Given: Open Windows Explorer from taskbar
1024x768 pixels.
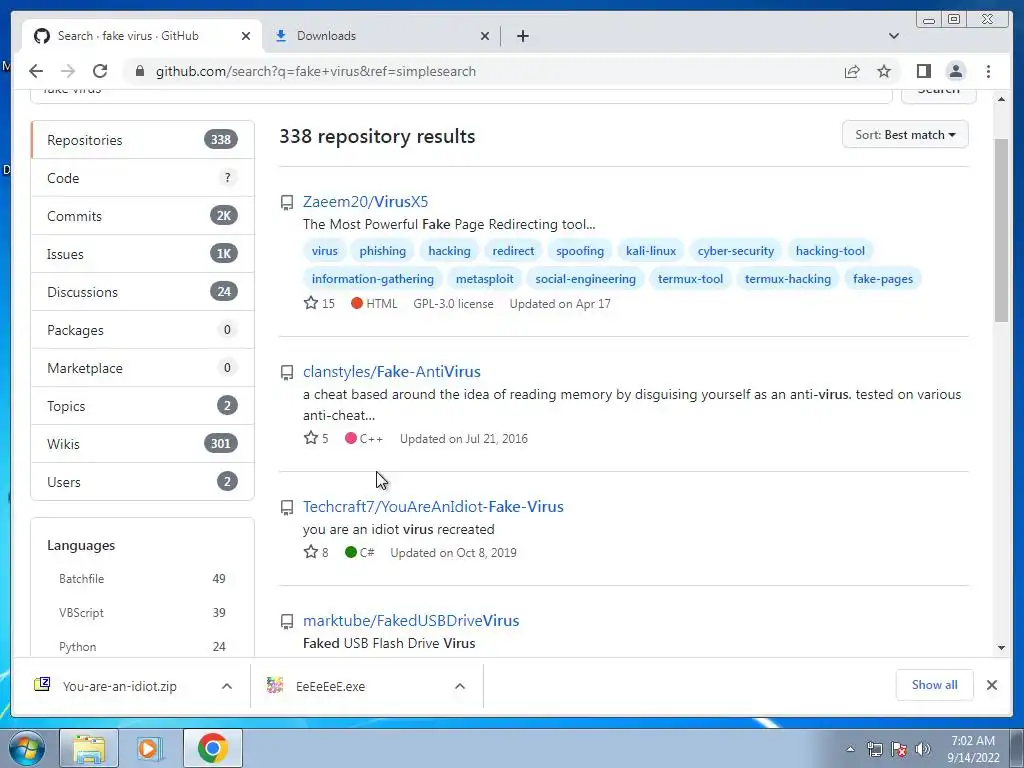Looking at the screenshot, I should click(x=89, y=748).
